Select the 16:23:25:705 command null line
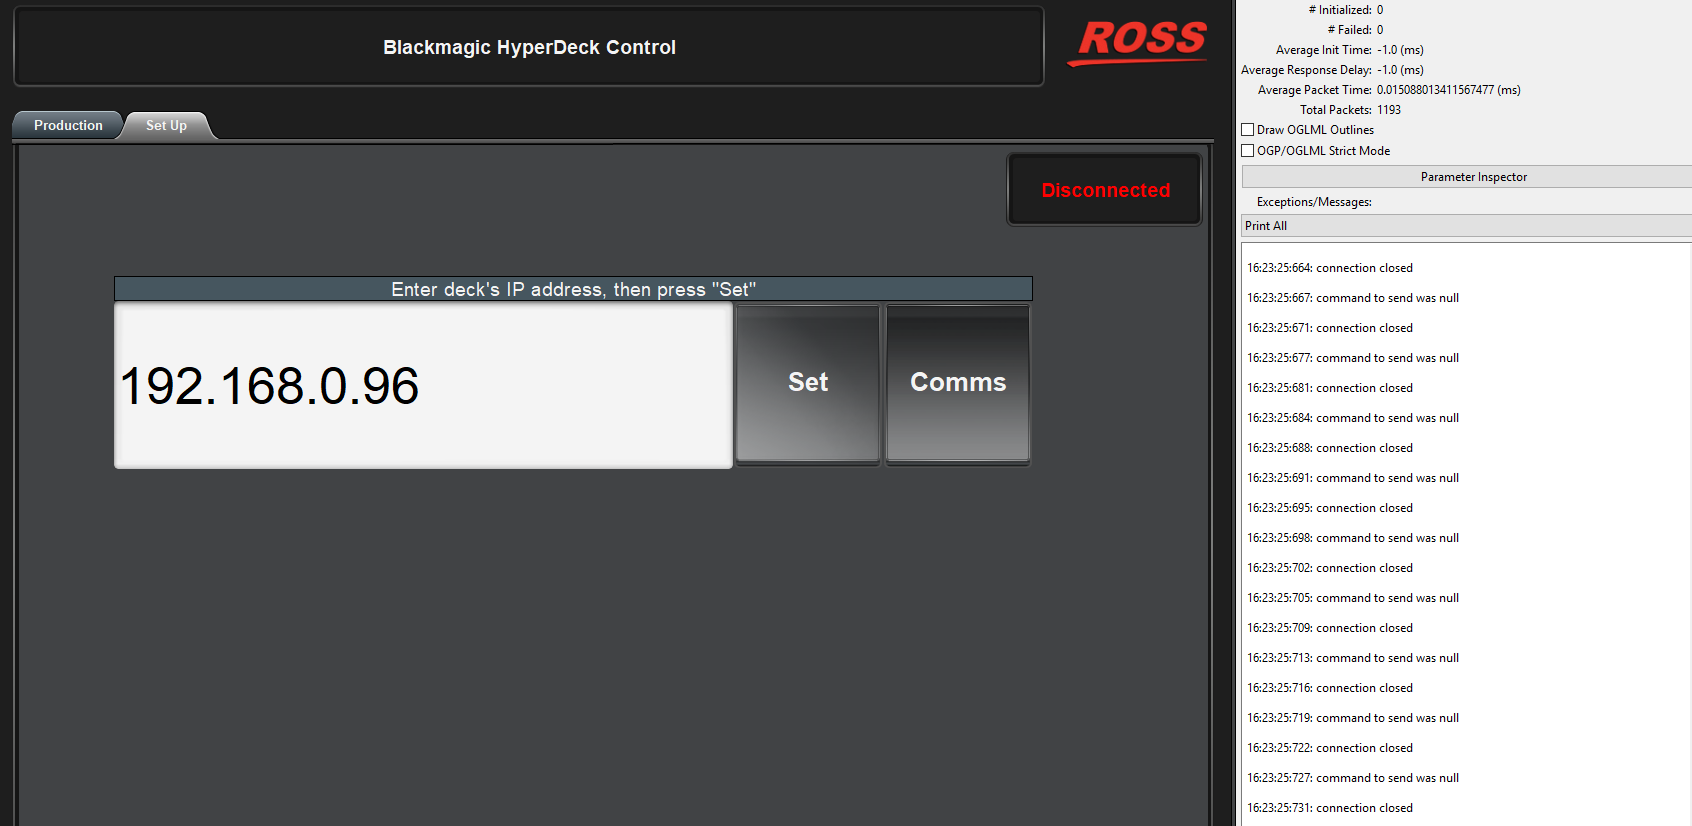 [x=1353, y=598]
